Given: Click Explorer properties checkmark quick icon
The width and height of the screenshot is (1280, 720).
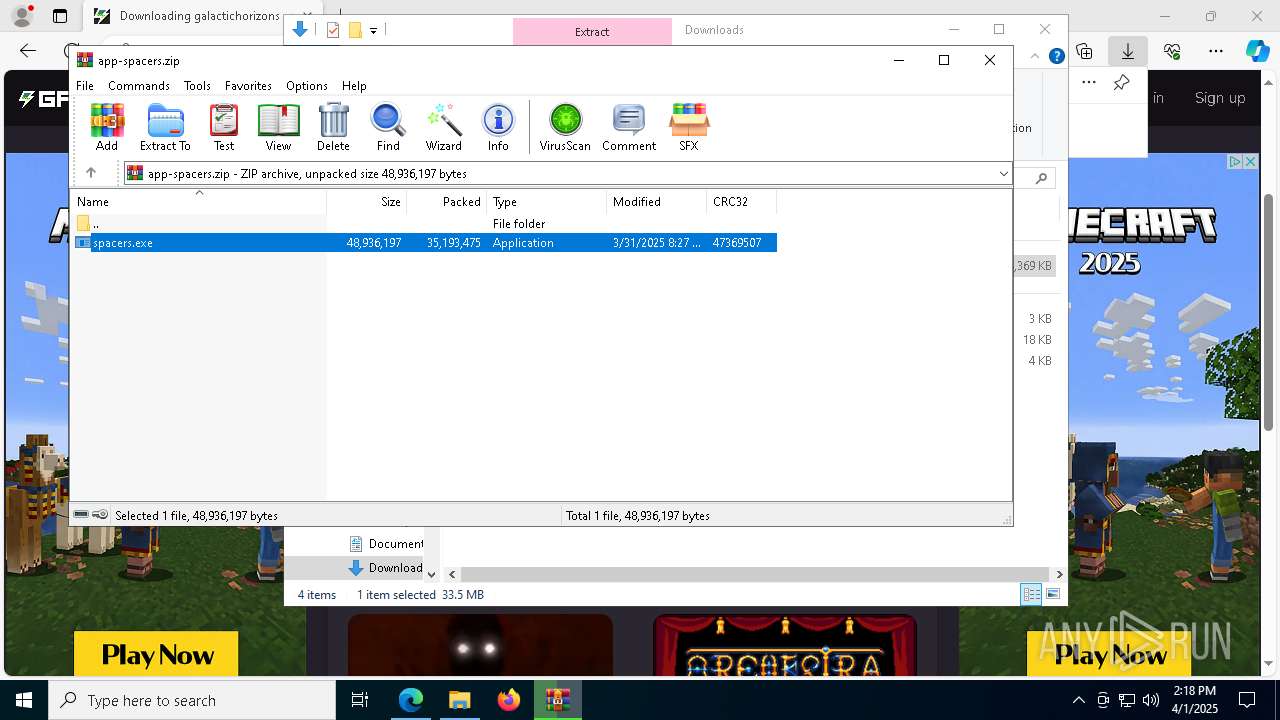Looking at the screenshot, I should tap(333, 30).
